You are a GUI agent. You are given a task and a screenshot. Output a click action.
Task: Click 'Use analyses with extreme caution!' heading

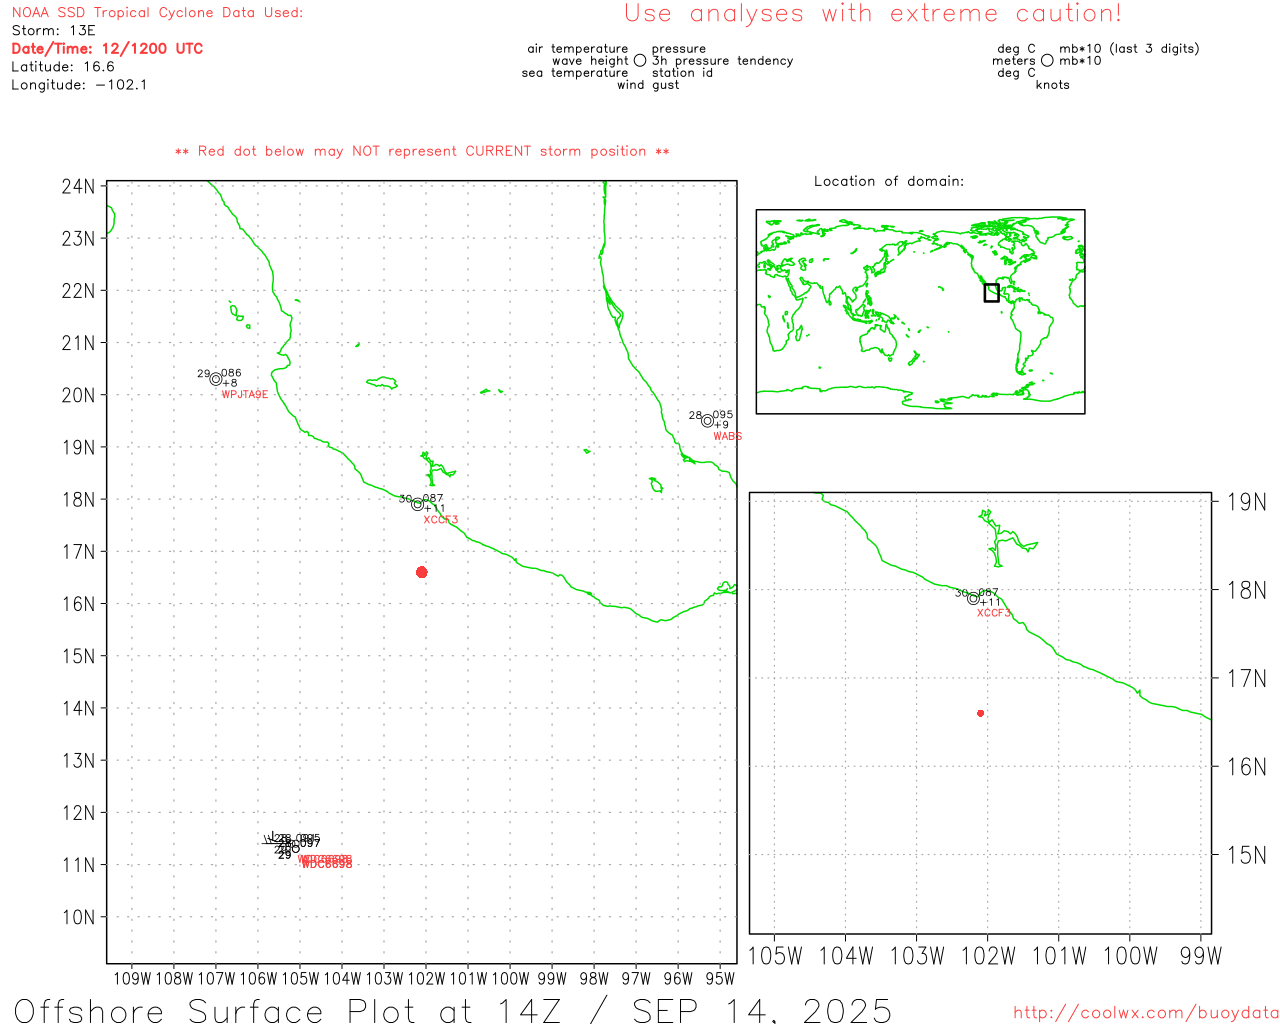point(872,14)
